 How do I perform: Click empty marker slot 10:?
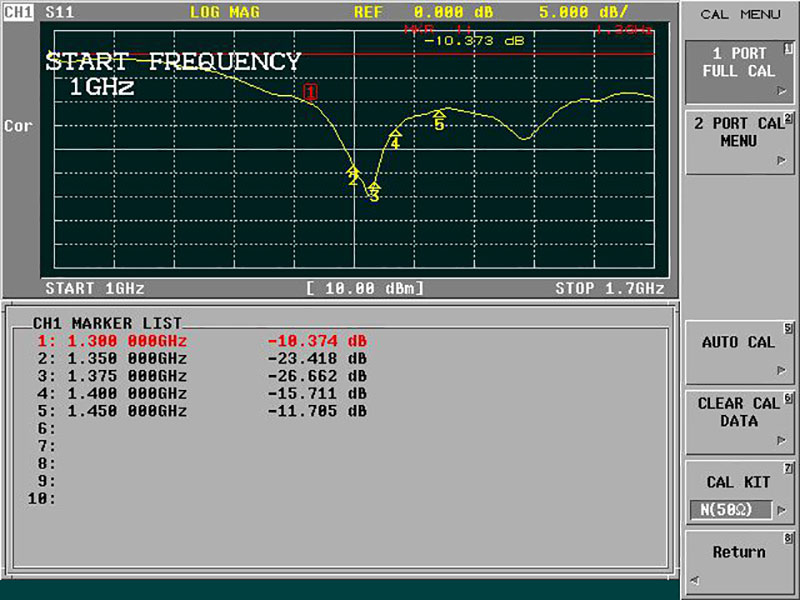click(41, 498)
